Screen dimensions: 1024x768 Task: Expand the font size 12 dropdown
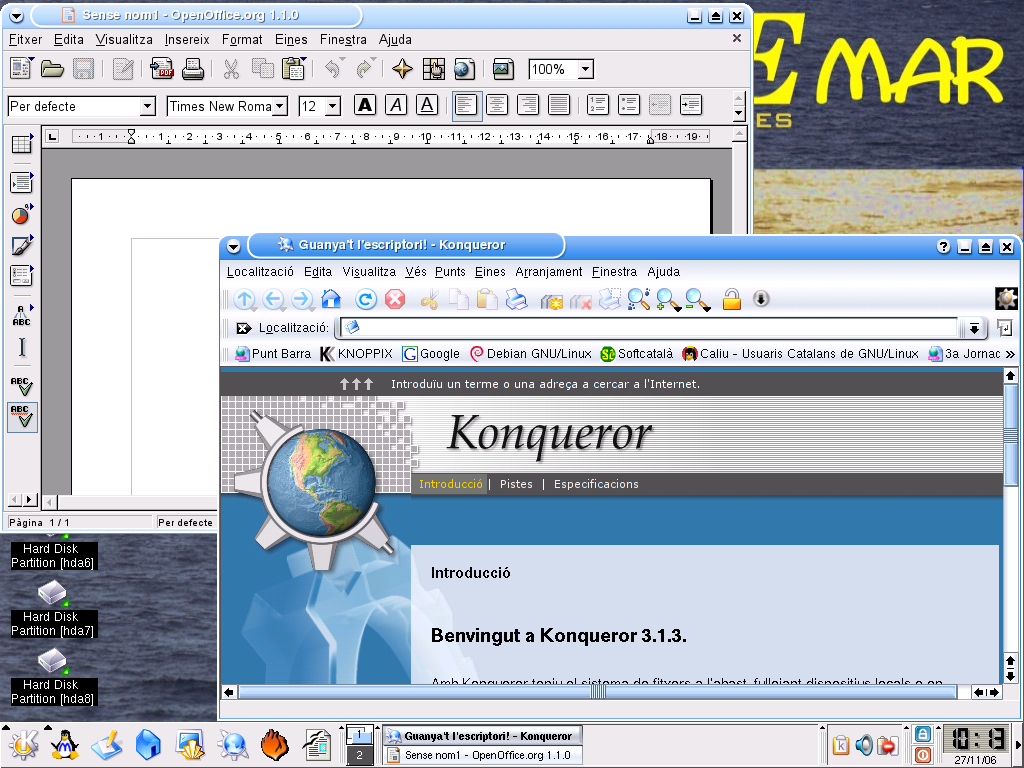point(333,106)
